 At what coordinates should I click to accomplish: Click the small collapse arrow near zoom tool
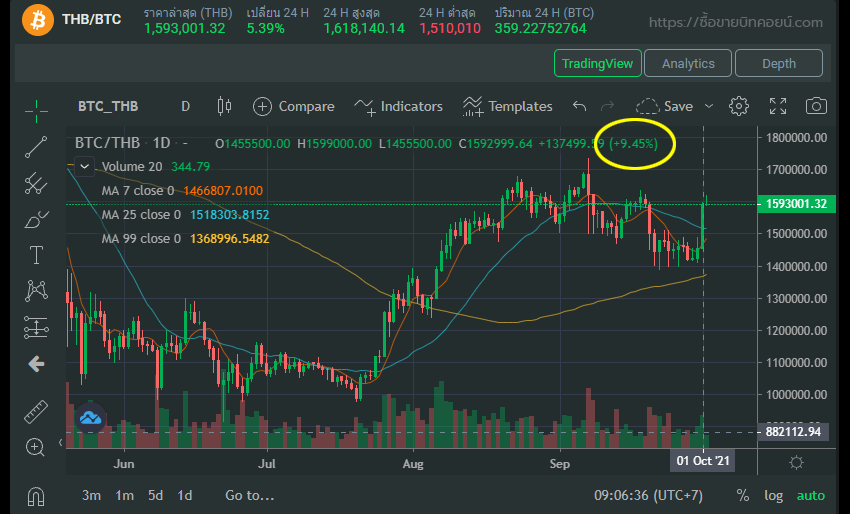point(60,443)
